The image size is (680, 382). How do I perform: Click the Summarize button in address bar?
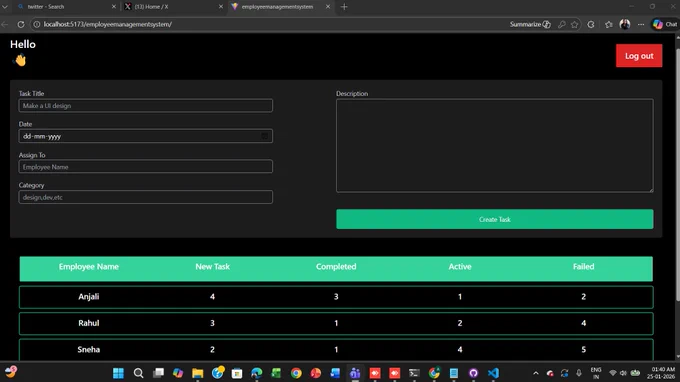pyautogui.click(x=530, y=24)
